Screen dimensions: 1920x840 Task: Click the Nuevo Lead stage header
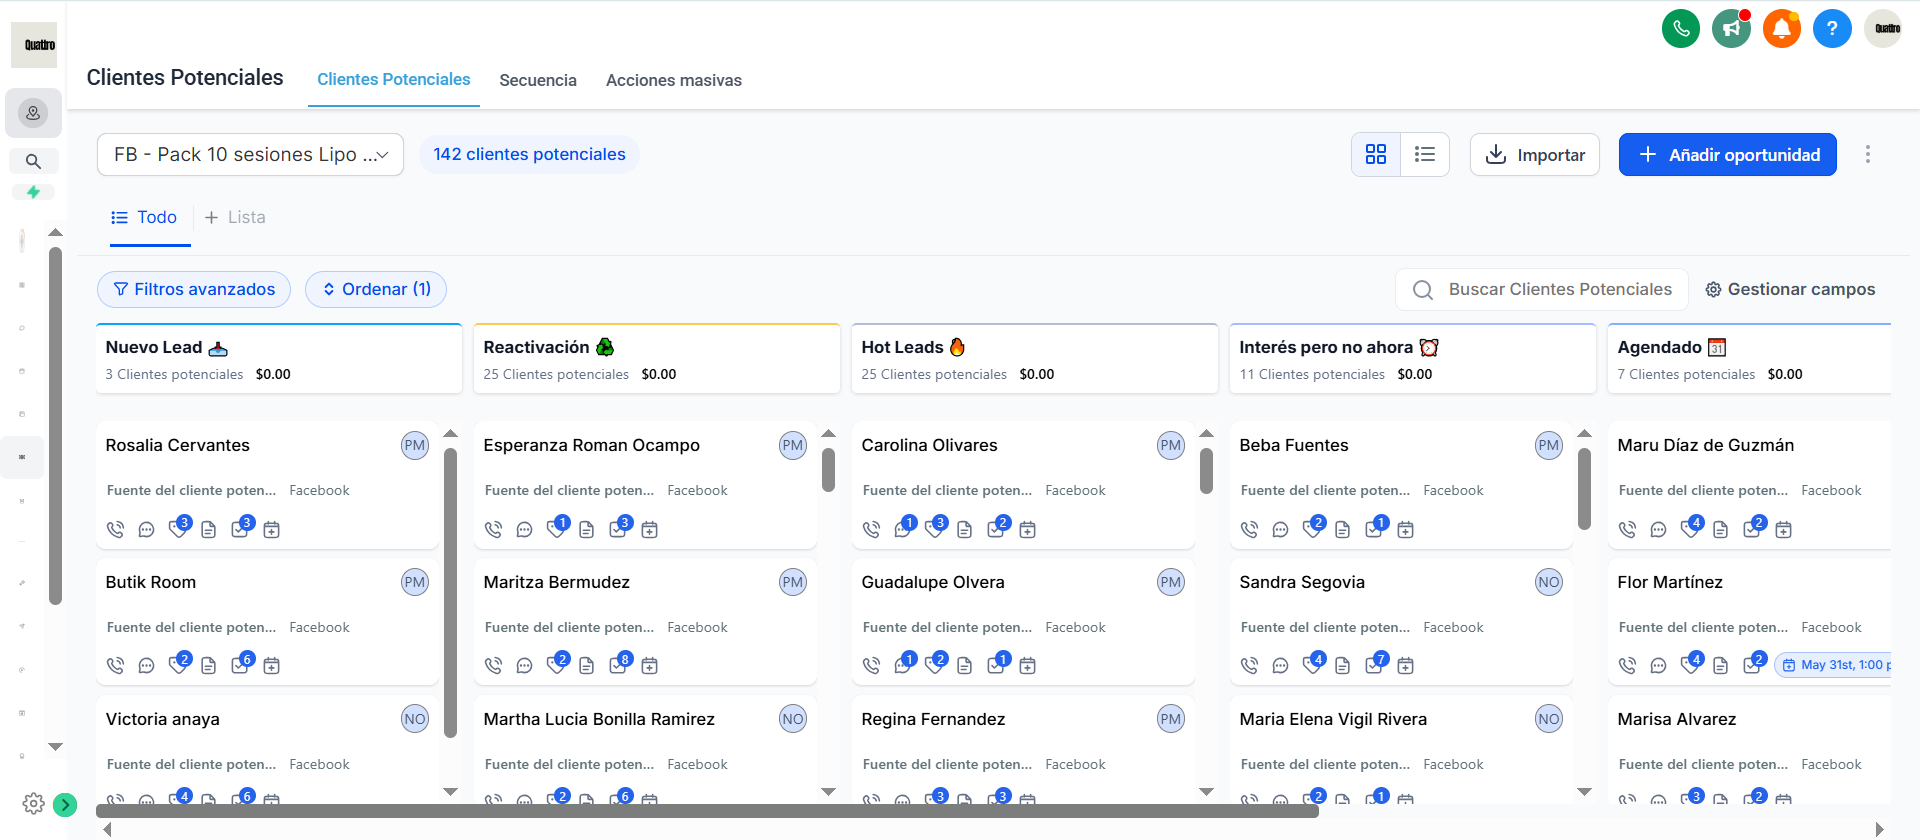279,358
